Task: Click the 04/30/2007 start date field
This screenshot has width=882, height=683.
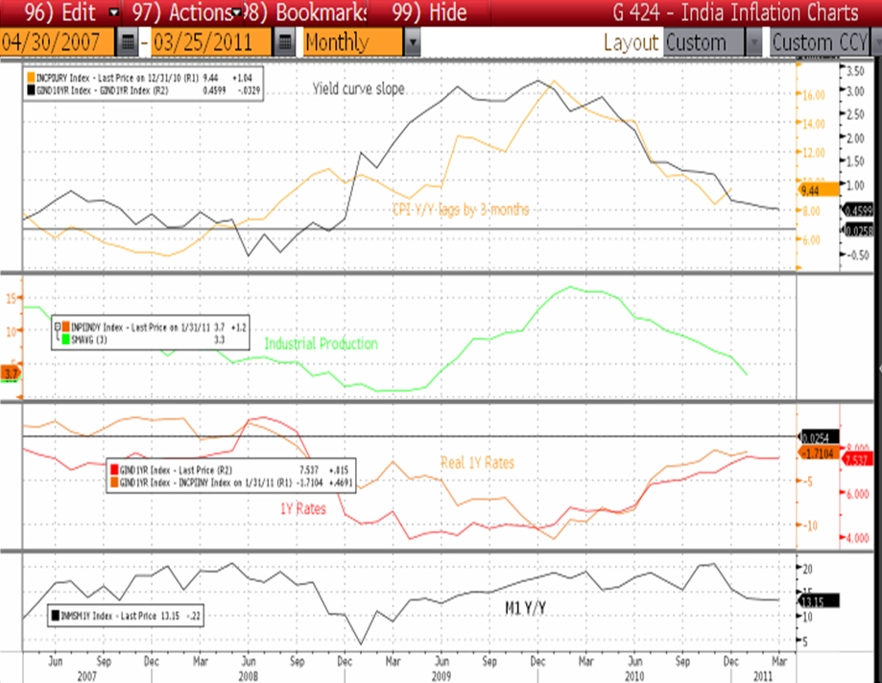Action: [57, 43]
